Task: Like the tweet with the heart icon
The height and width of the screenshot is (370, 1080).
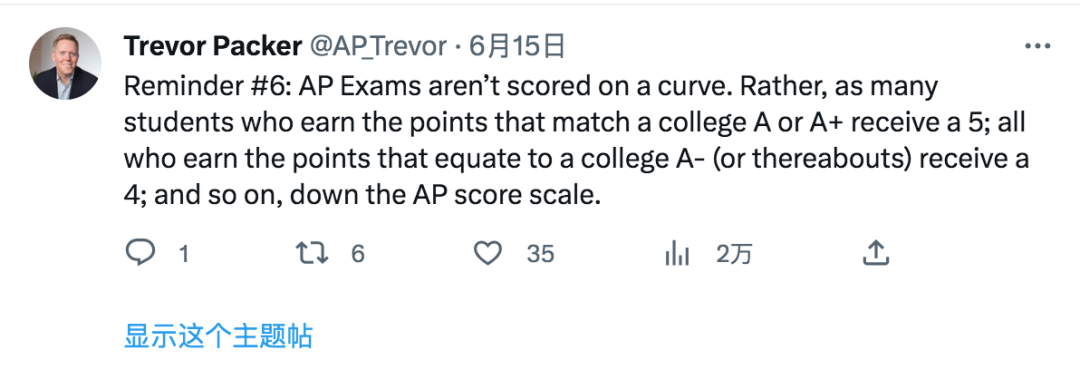Action: [488, 254]
